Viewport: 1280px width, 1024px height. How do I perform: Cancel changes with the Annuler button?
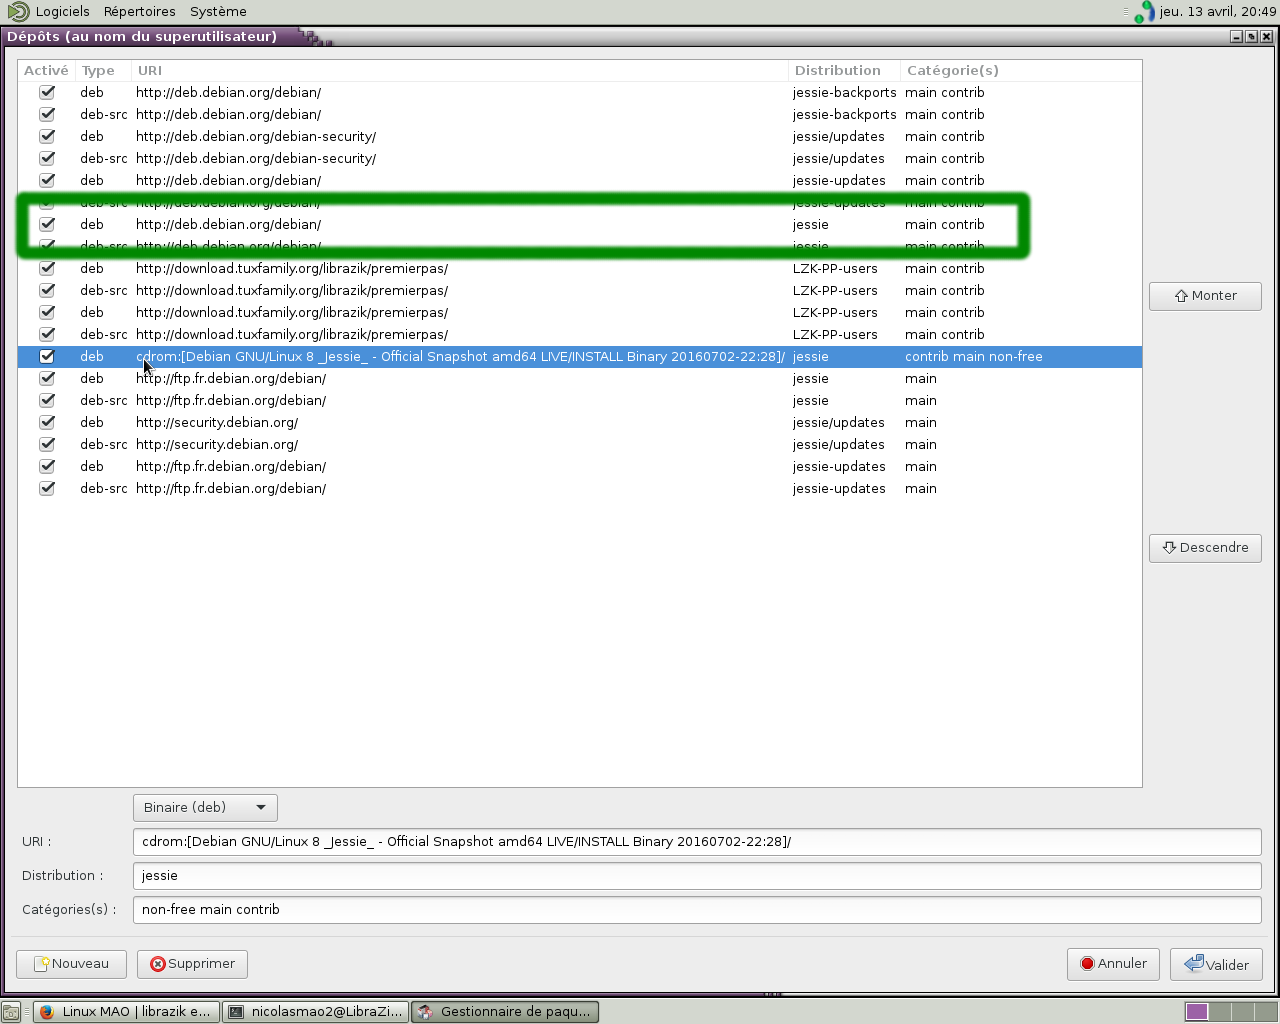(x=1113, y=964)
